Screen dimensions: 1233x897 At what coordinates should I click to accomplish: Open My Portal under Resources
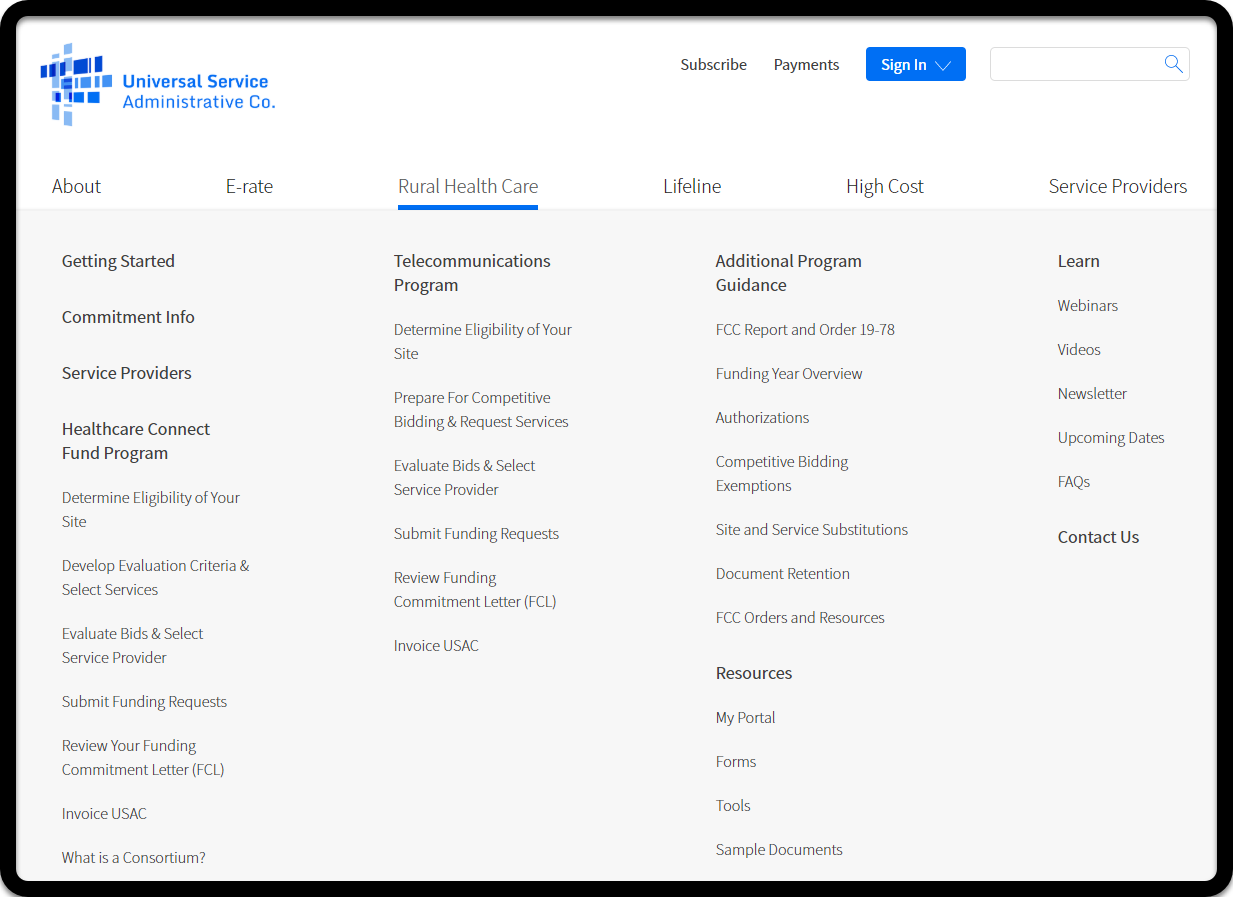point(745,718)
